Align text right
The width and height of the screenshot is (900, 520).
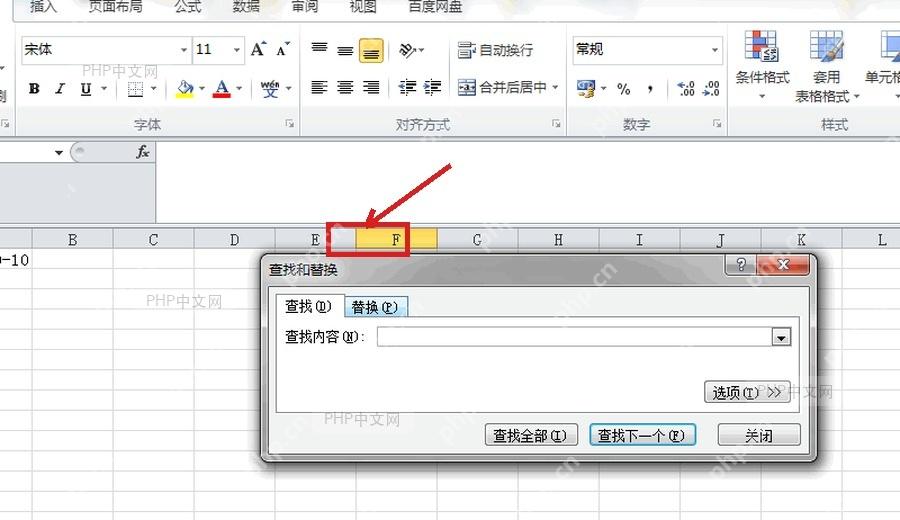371,87
